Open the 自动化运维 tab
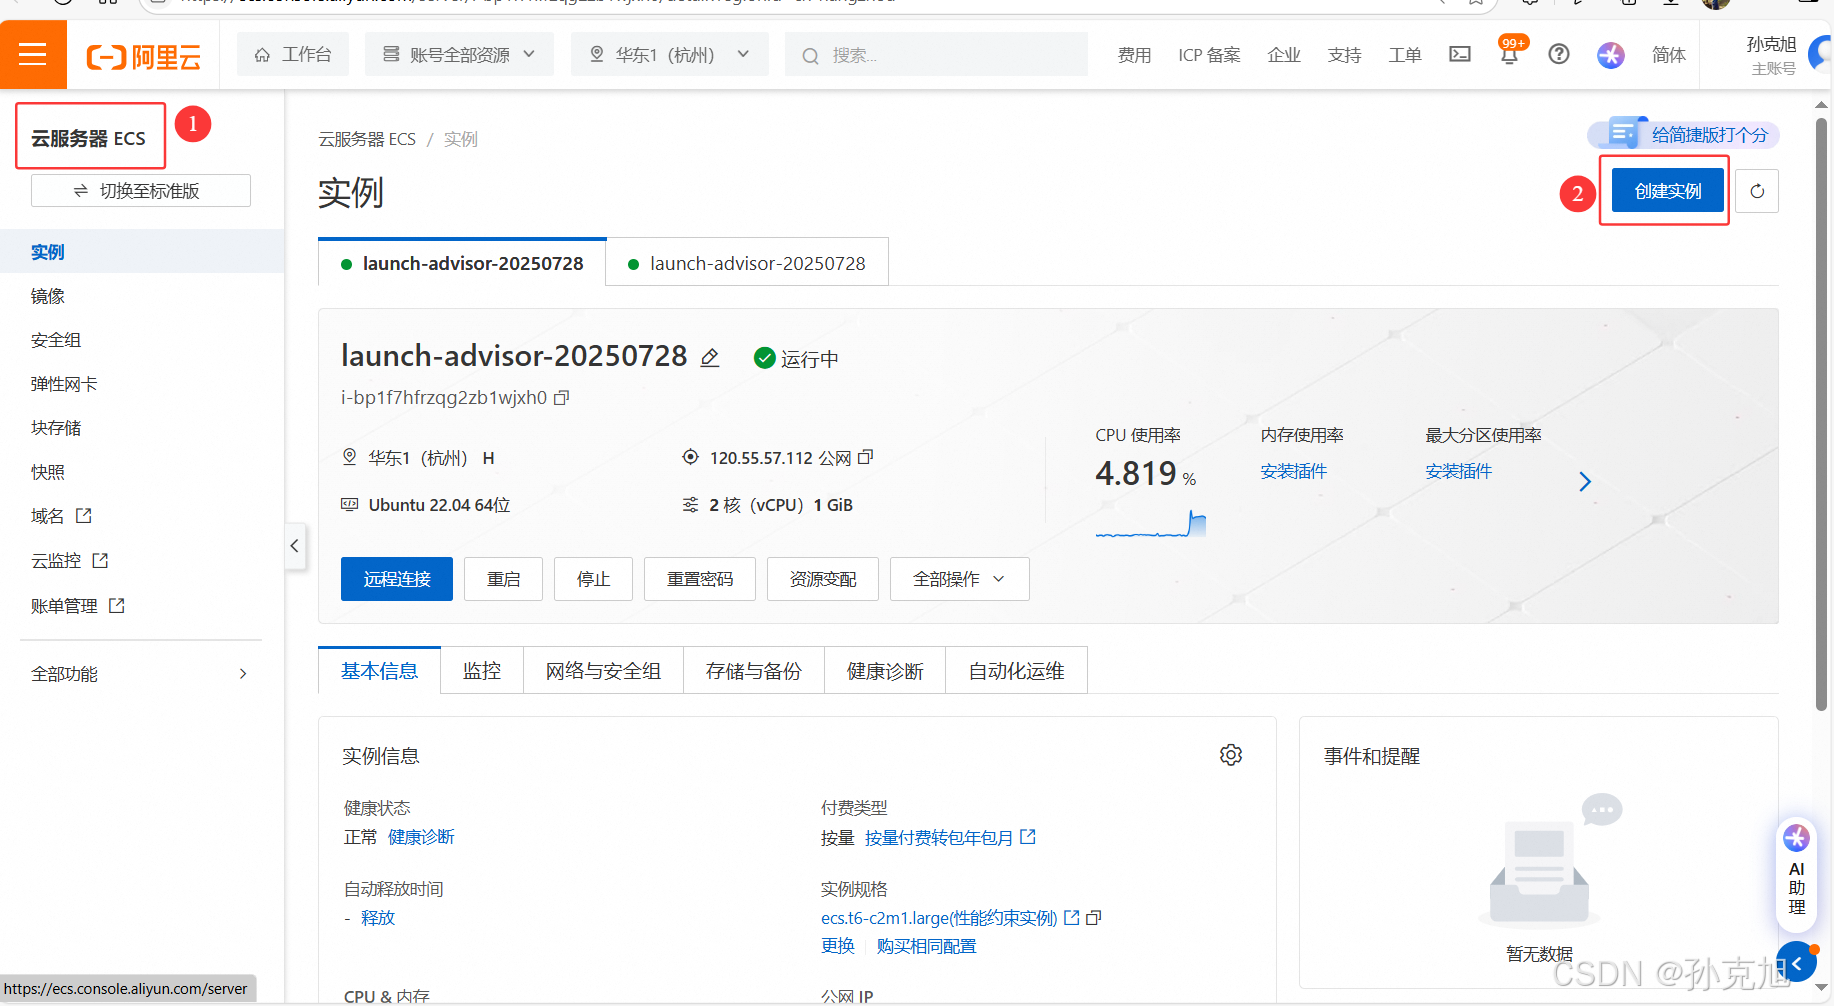This screenshot has height=1006, width=1834. [1016, 671]
